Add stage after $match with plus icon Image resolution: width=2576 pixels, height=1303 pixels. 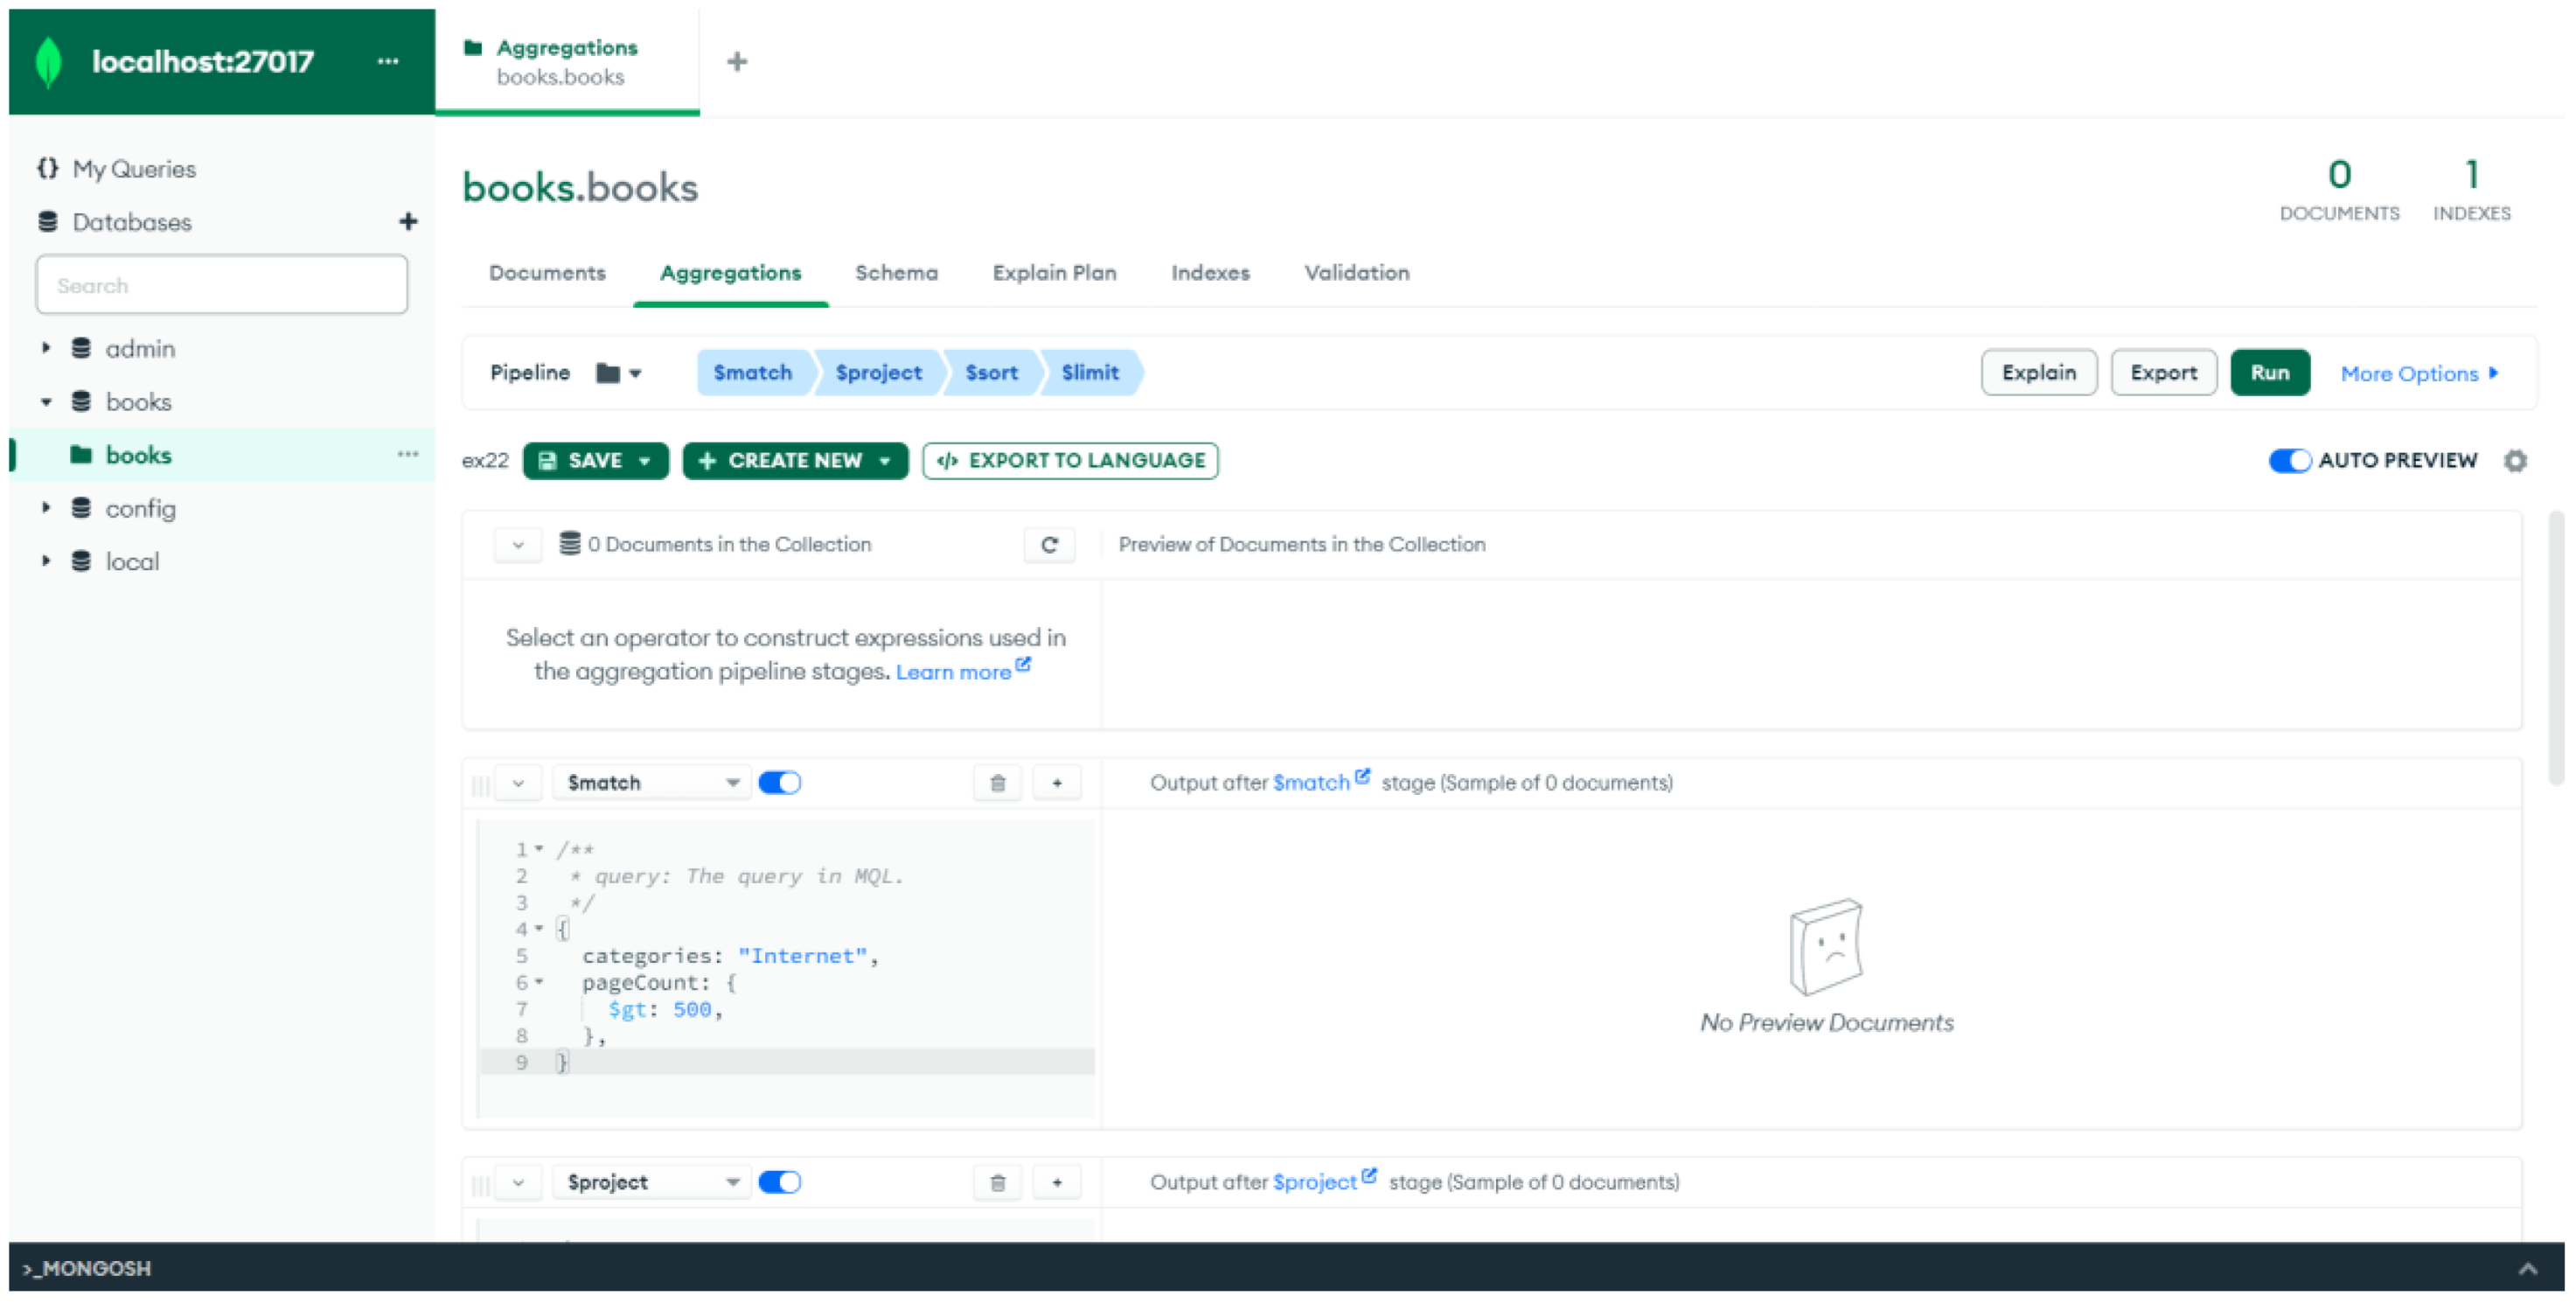1056,783
